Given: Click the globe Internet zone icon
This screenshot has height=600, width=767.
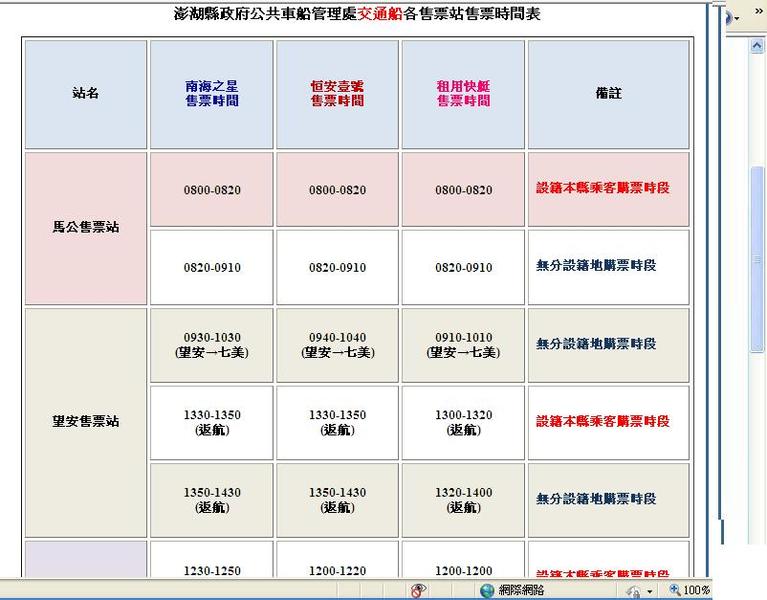Looking at the screenshot, I should click(487, 590).
